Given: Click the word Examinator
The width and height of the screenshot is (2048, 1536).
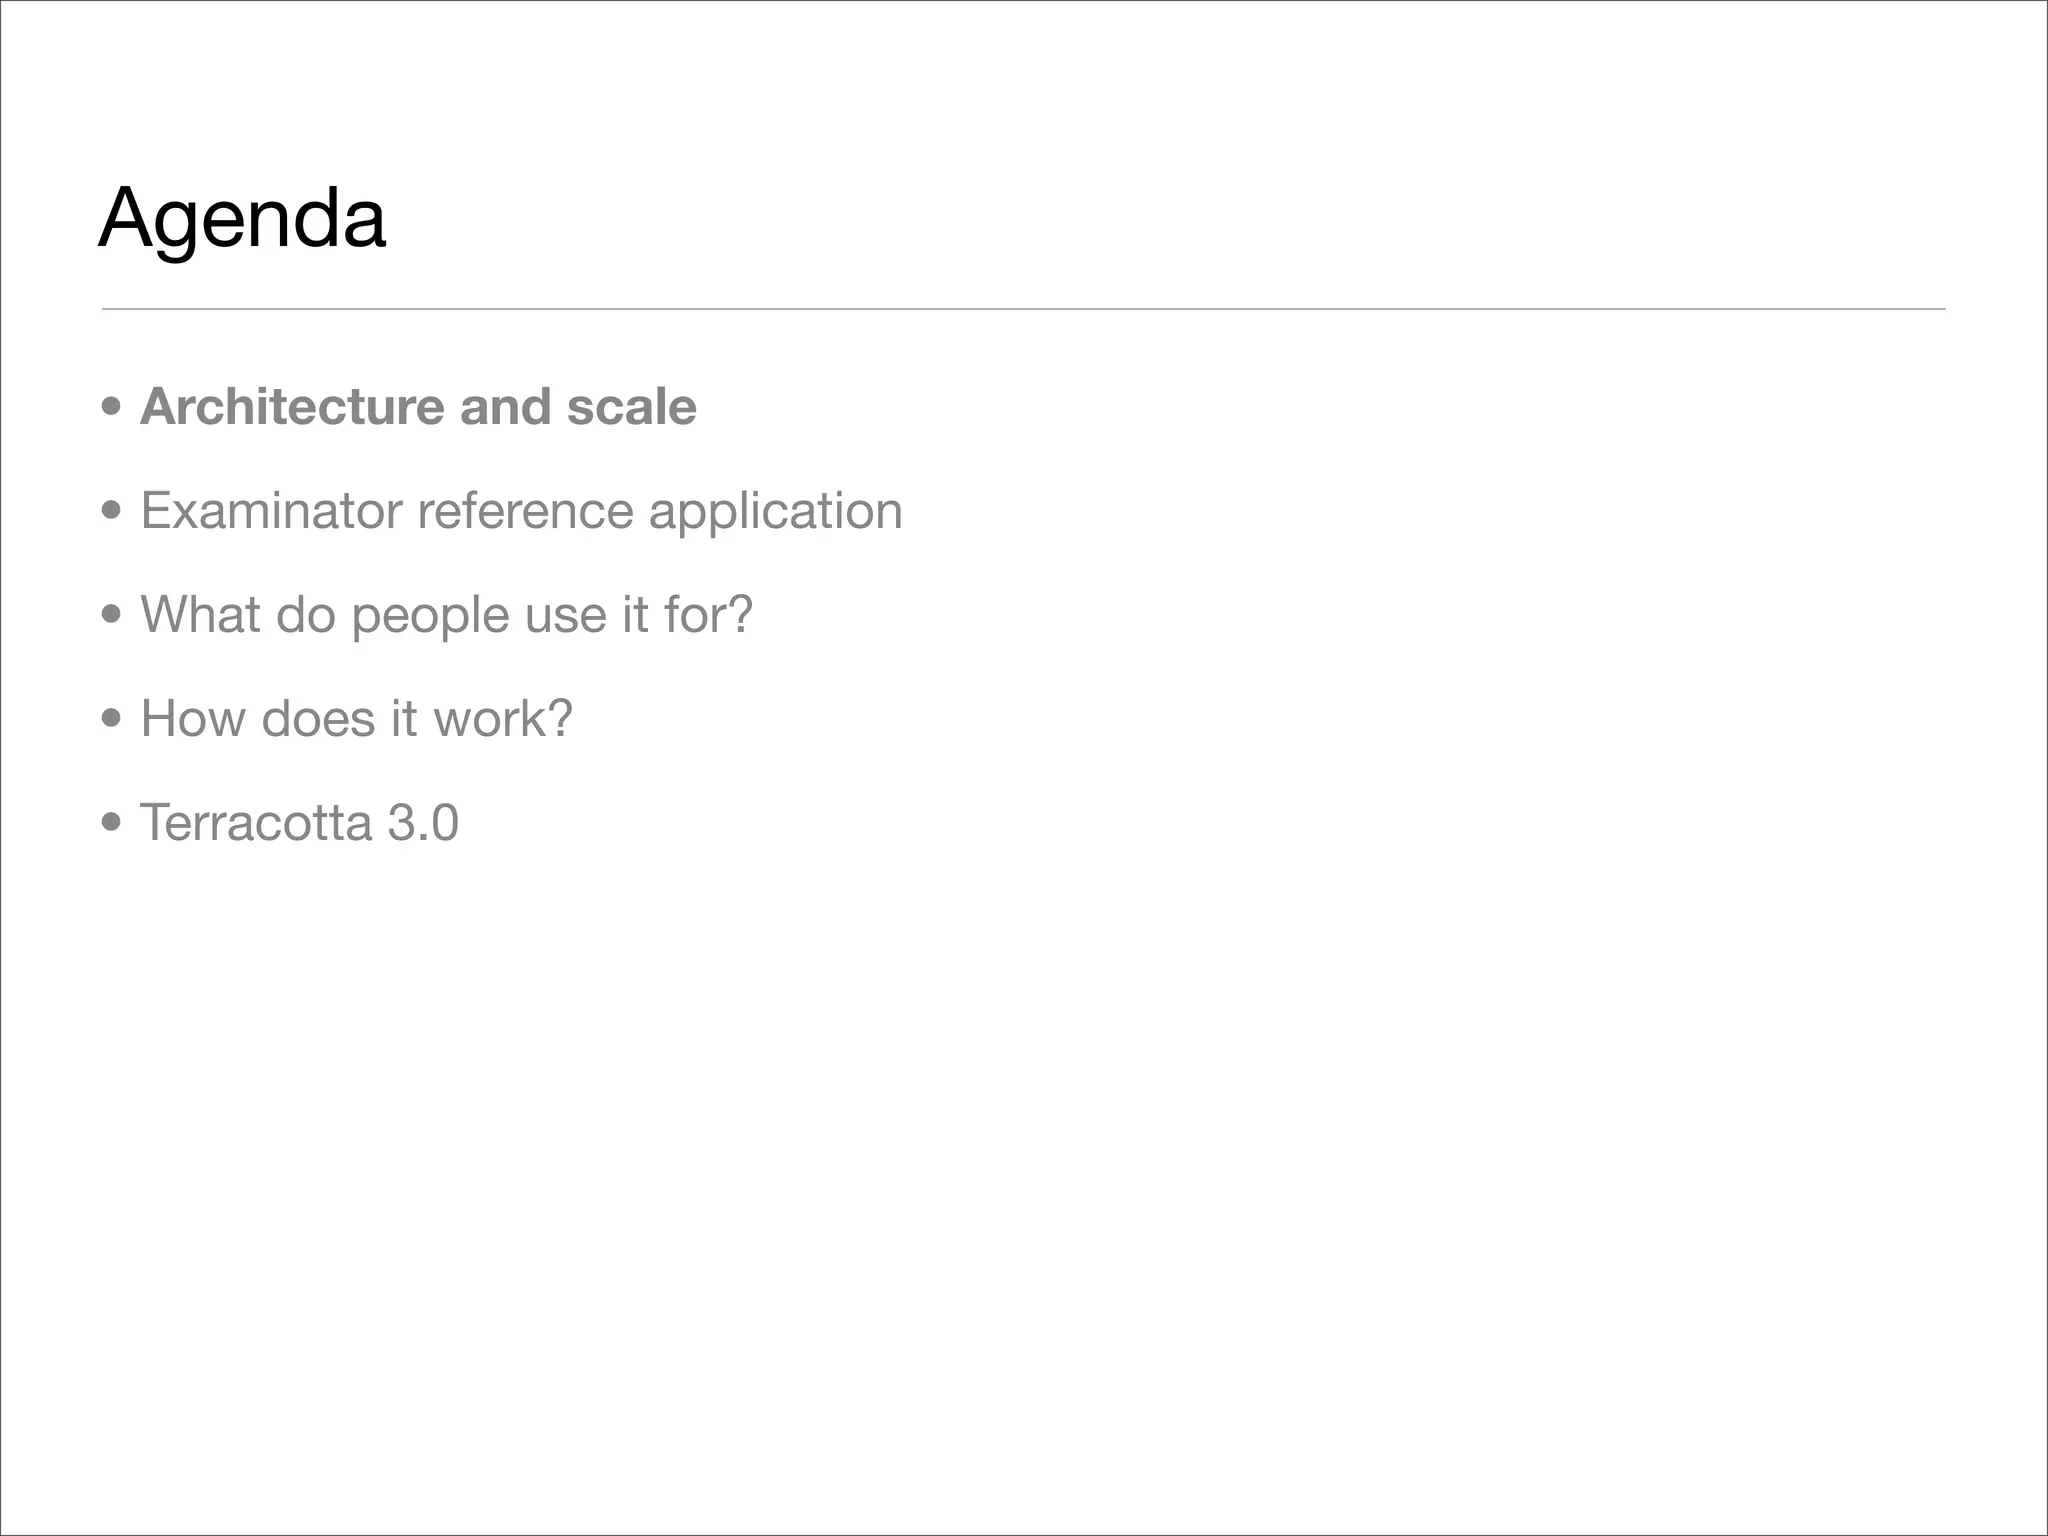Looking at the screenshot, I should pos(270,511).
